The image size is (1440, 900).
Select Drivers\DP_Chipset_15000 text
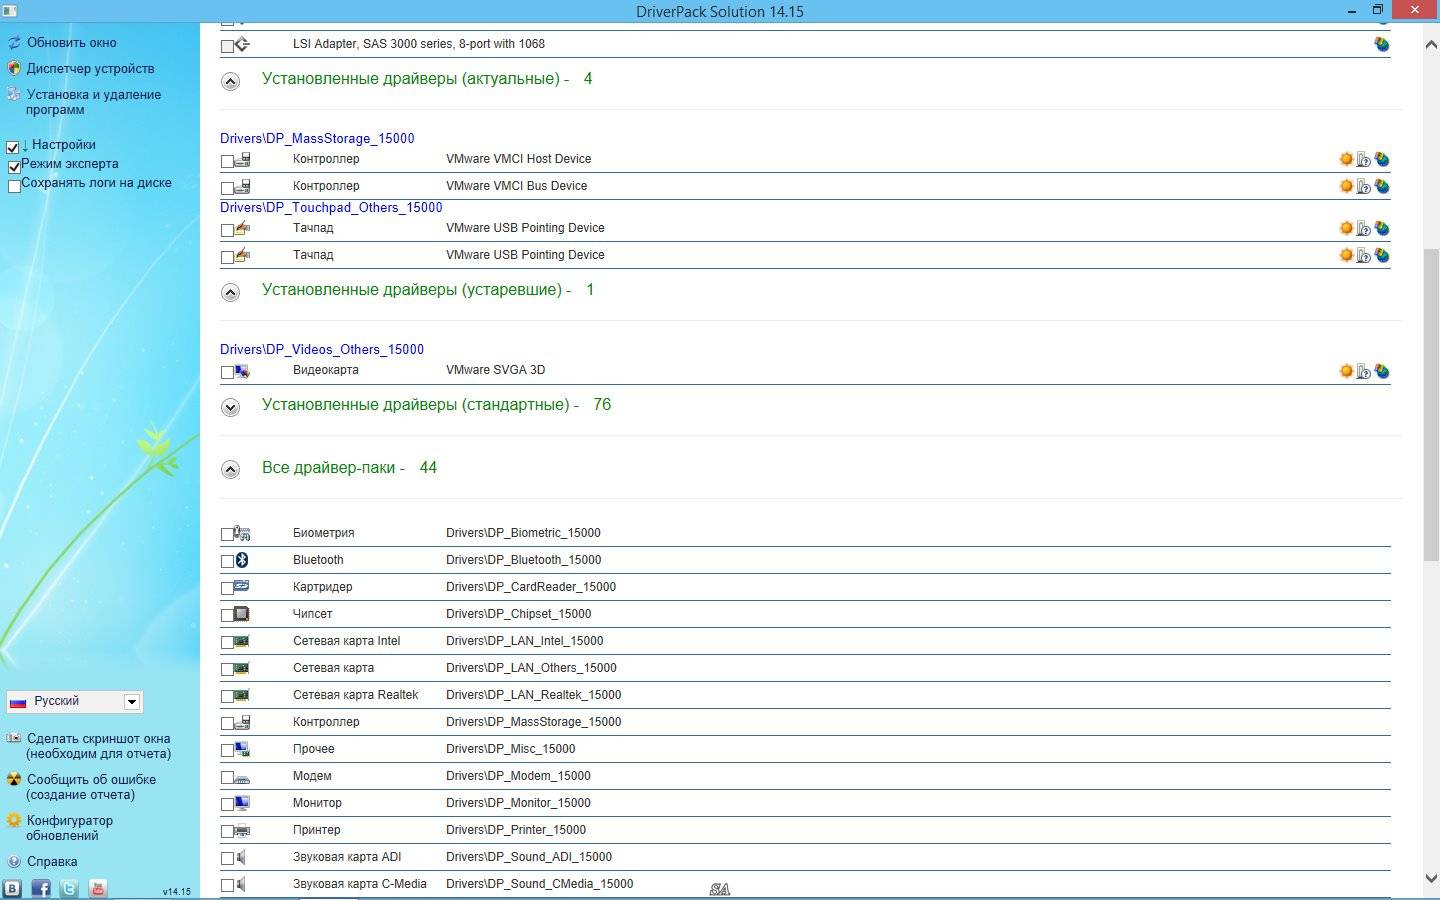pyautogui.click(x=518, y=614)
